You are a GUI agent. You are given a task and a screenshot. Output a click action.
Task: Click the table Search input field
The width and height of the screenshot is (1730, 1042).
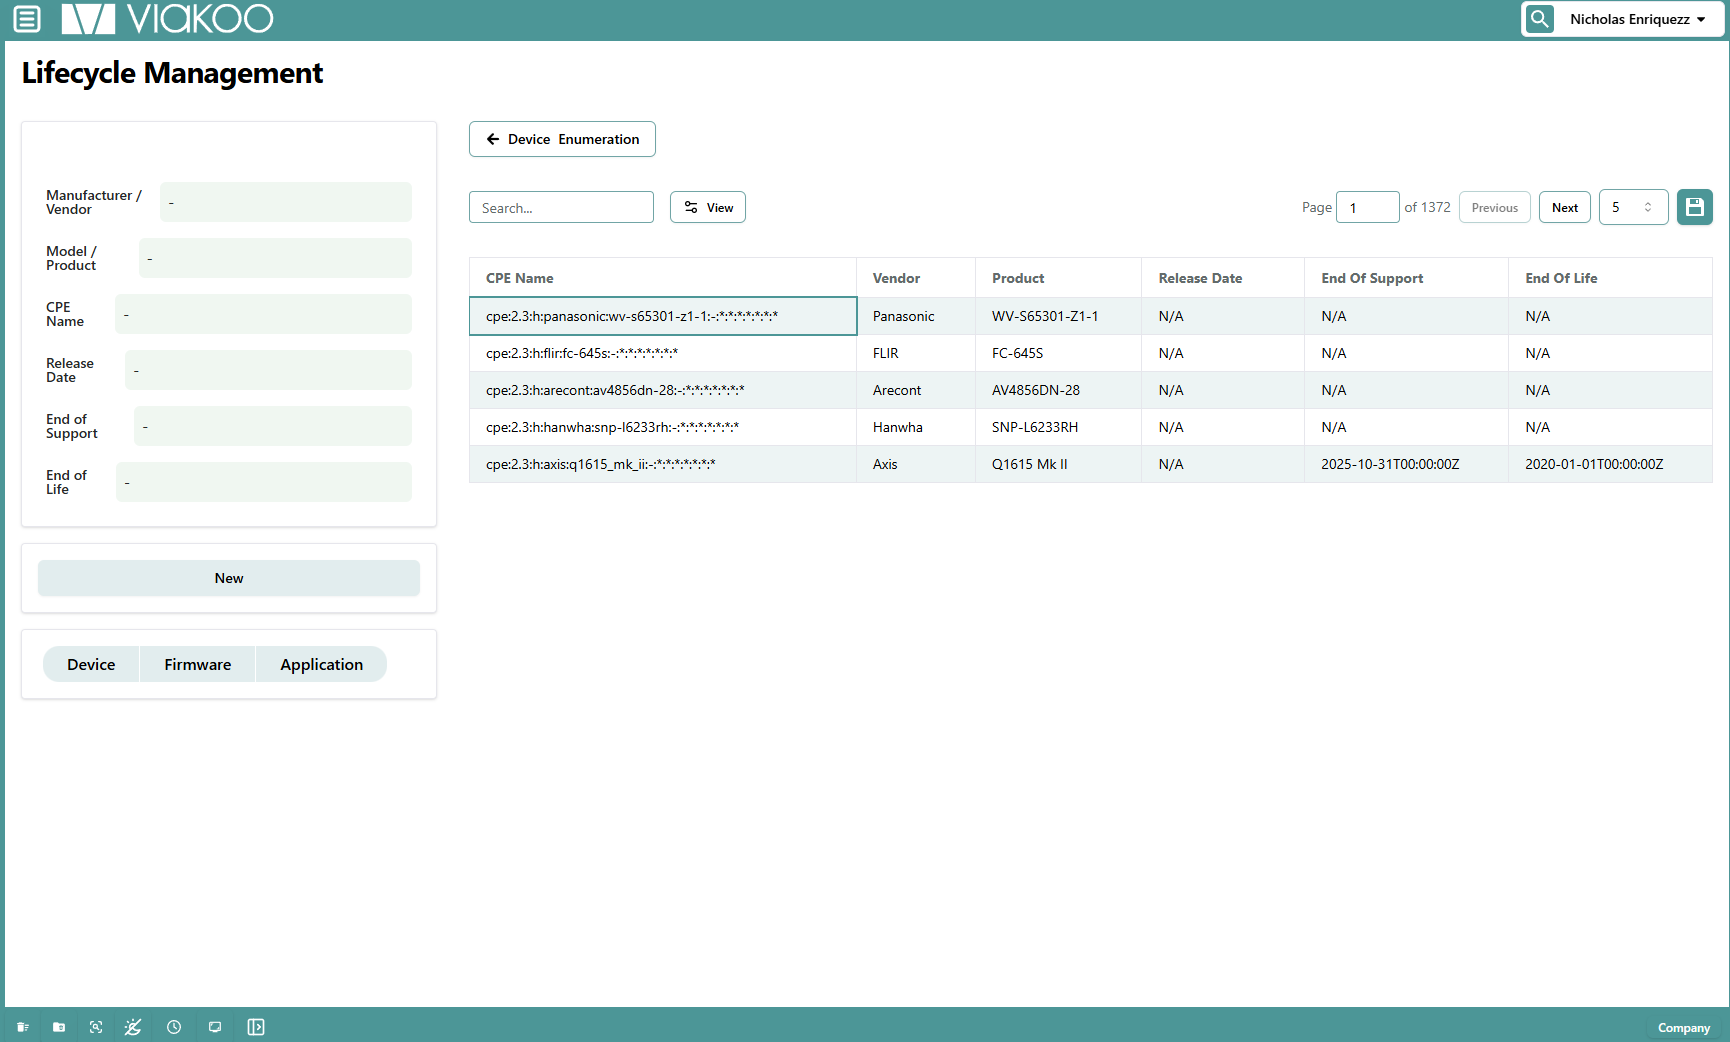pos(561,207)
